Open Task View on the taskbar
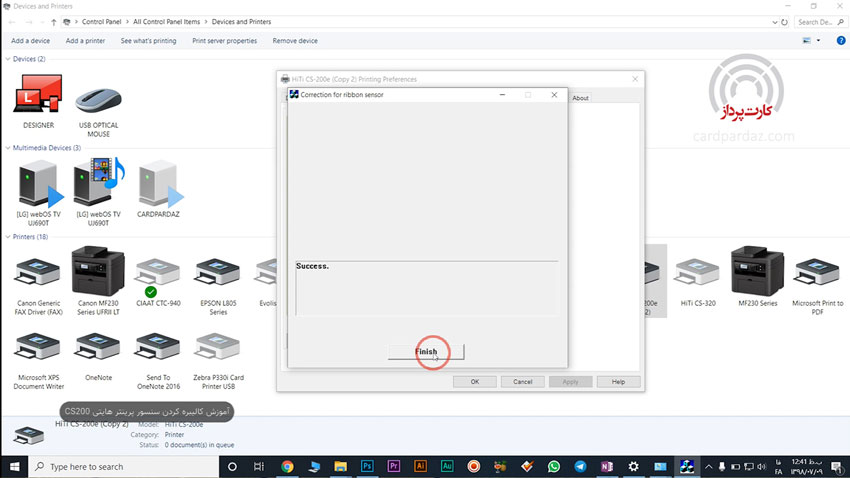Screen dimensions: 850x478 (x=259, y=467)
